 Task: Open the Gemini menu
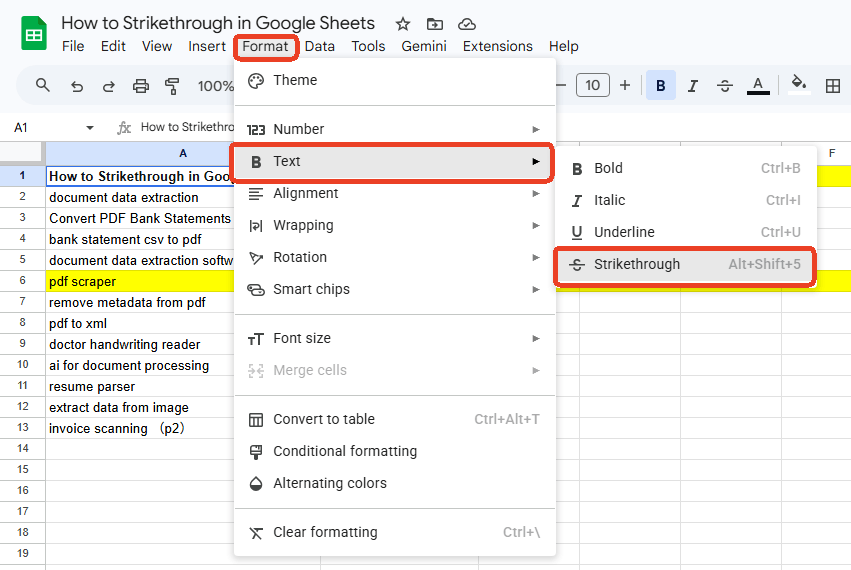[x=424, y=46]
